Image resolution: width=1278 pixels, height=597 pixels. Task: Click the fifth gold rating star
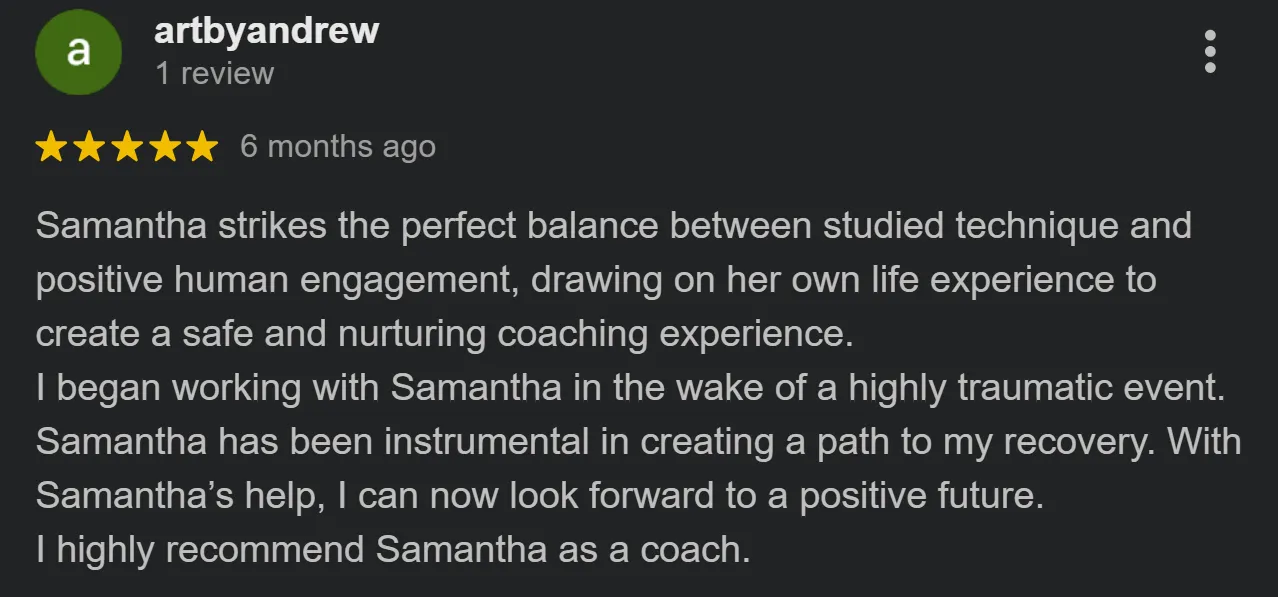tap(202, 147)
